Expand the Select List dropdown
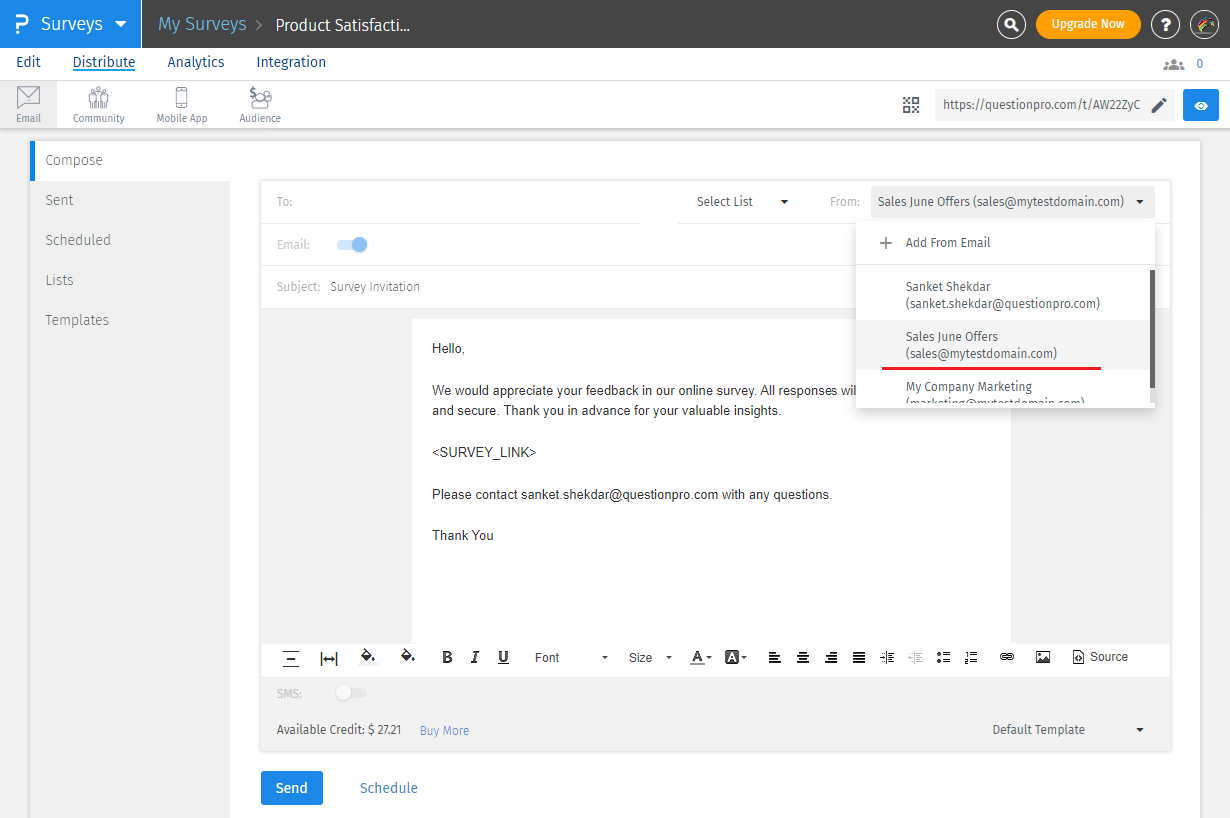The image size is (1230, 818). (742, 202)
